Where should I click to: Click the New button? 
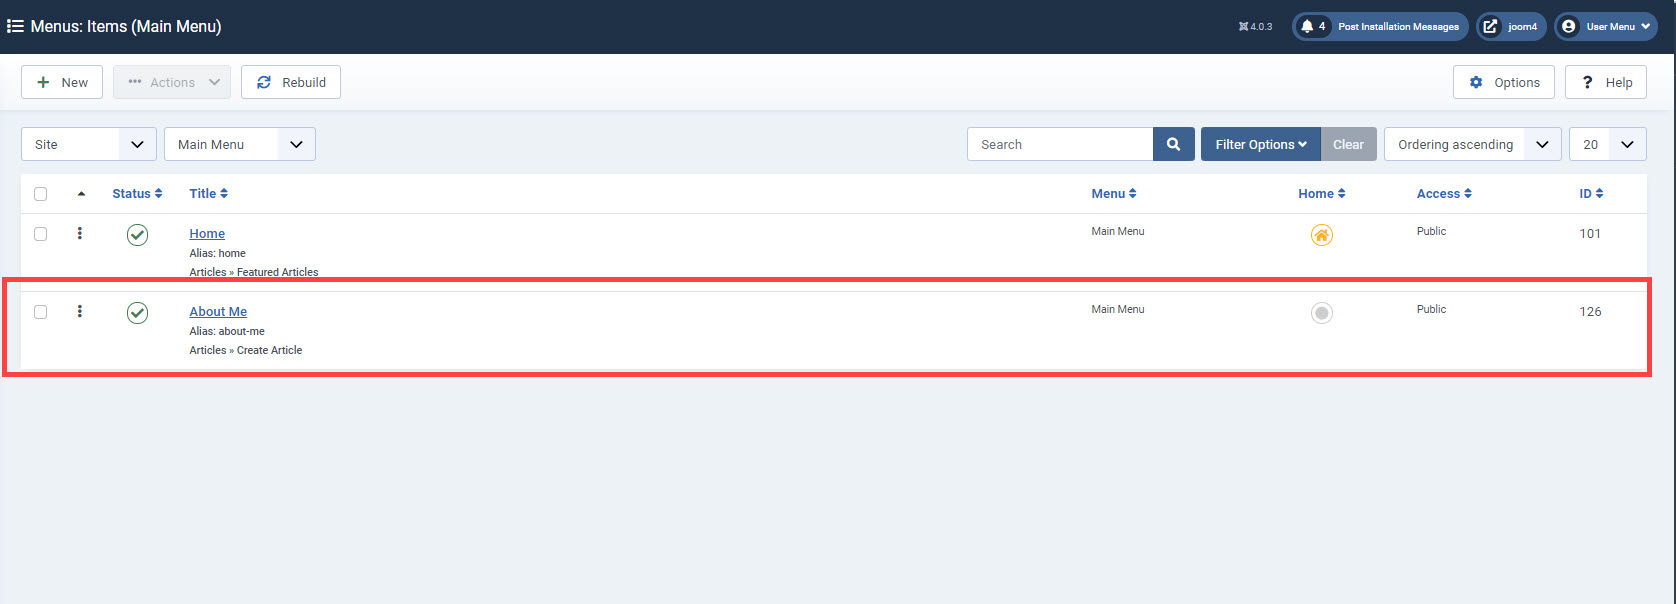(62, 82)
